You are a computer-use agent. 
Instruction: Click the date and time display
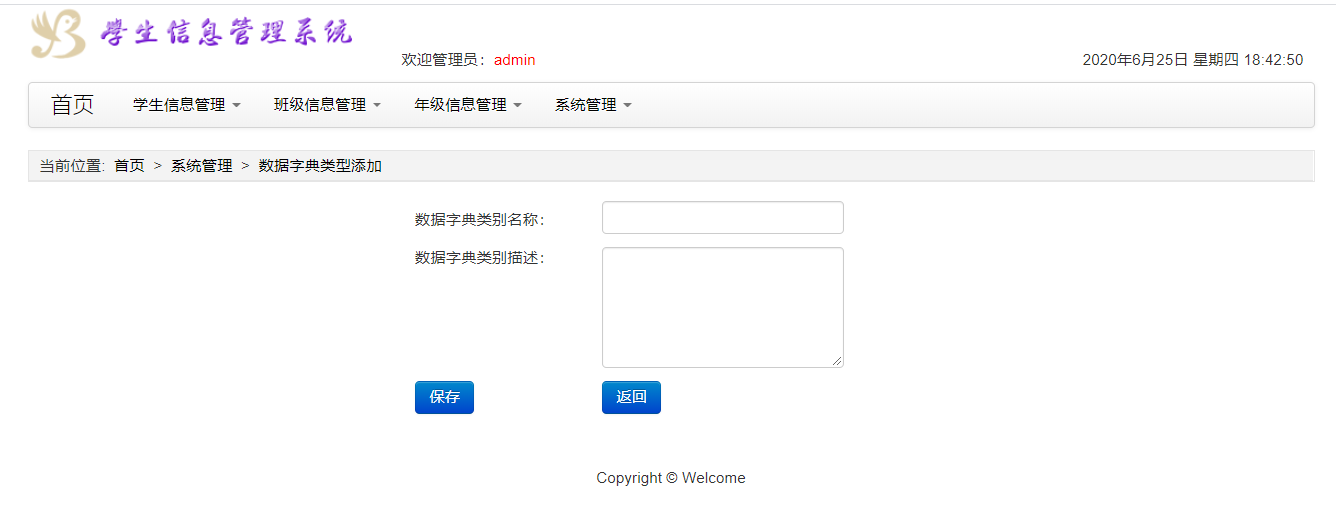click(1193, 60)
